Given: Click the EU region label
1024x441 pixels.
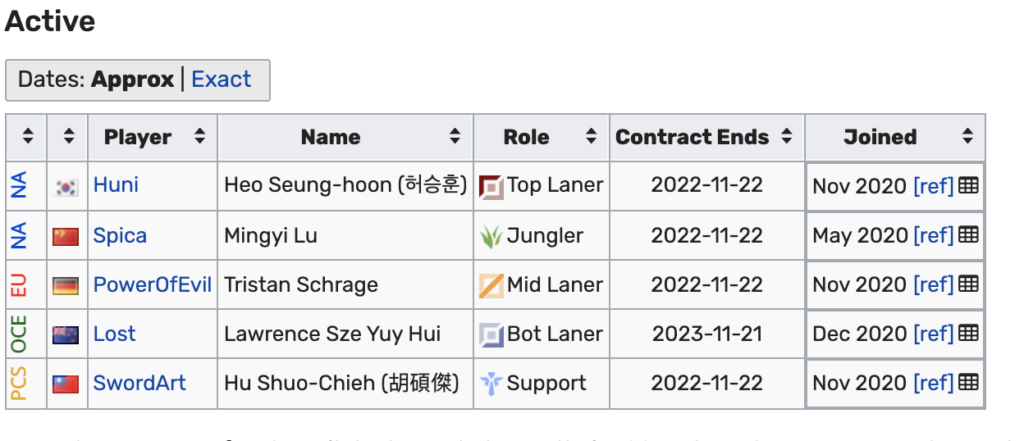Looking at the screenshot, I should (x=19, y=285).
